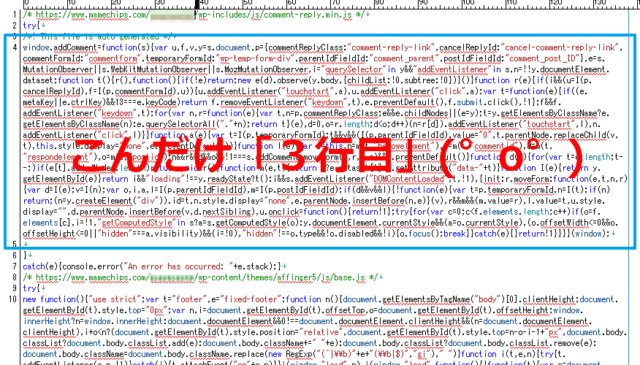Click line number 8 in the gutter

pyautogui.click(x=15, y=278)
